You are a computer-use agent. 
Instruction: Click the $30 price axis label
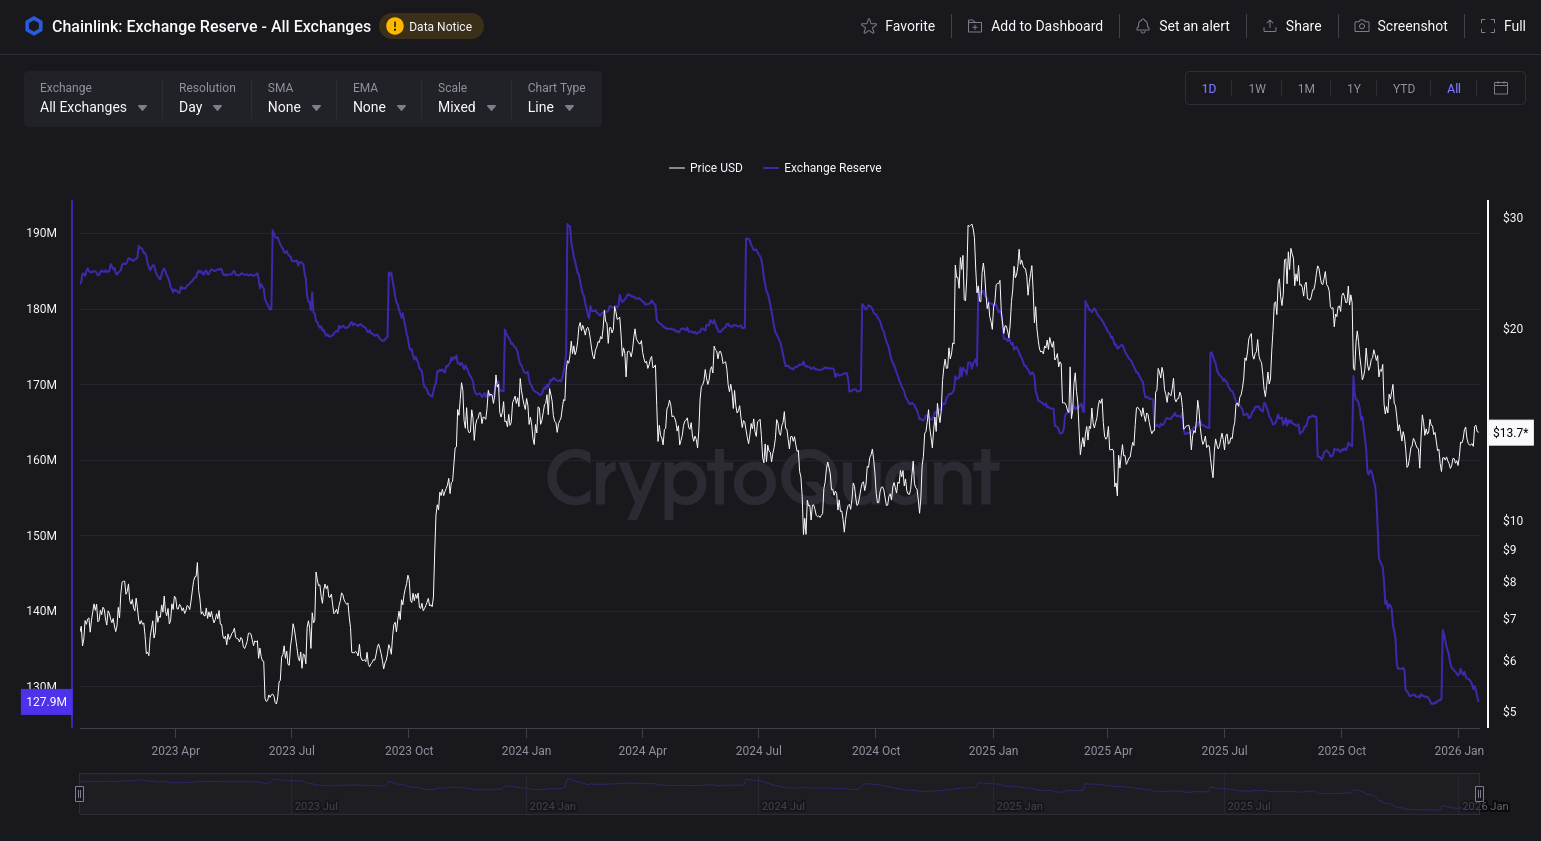pos(1513,218)
